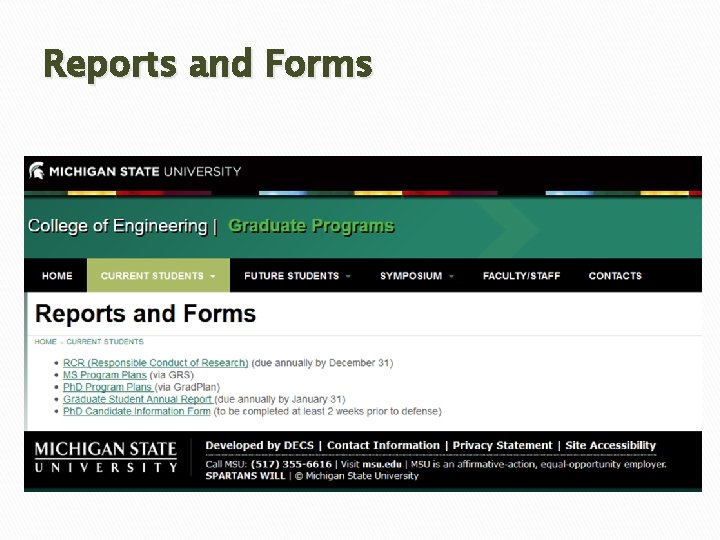Click the '(due annually by January 31)' text
The height and width of the screenshot is (540, 720).
[x=280, y=399]
